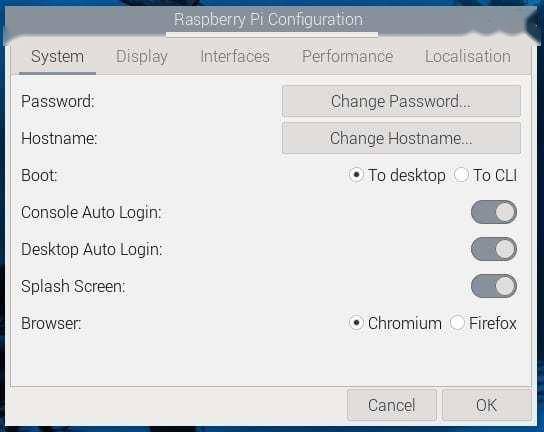This screenshot has width=544, height=432.
Task: Select the To desktop boot option
Action: (397, 175)
